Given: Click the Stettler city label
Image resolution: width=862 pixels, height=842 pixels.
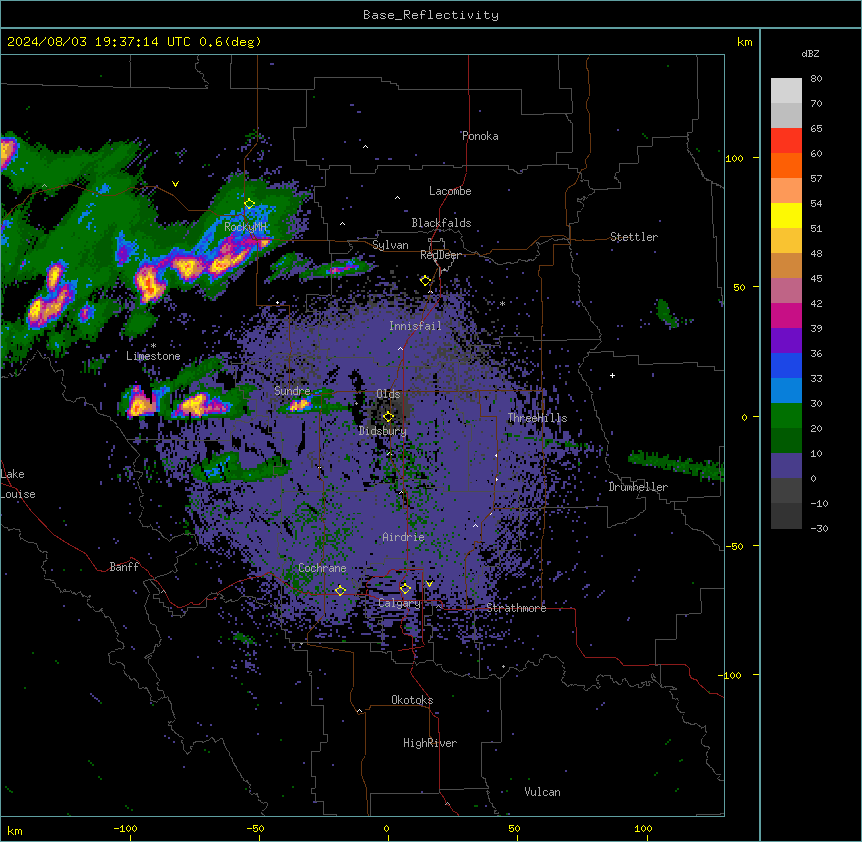Looking at the screenshot, I should [x=634, y=237].
